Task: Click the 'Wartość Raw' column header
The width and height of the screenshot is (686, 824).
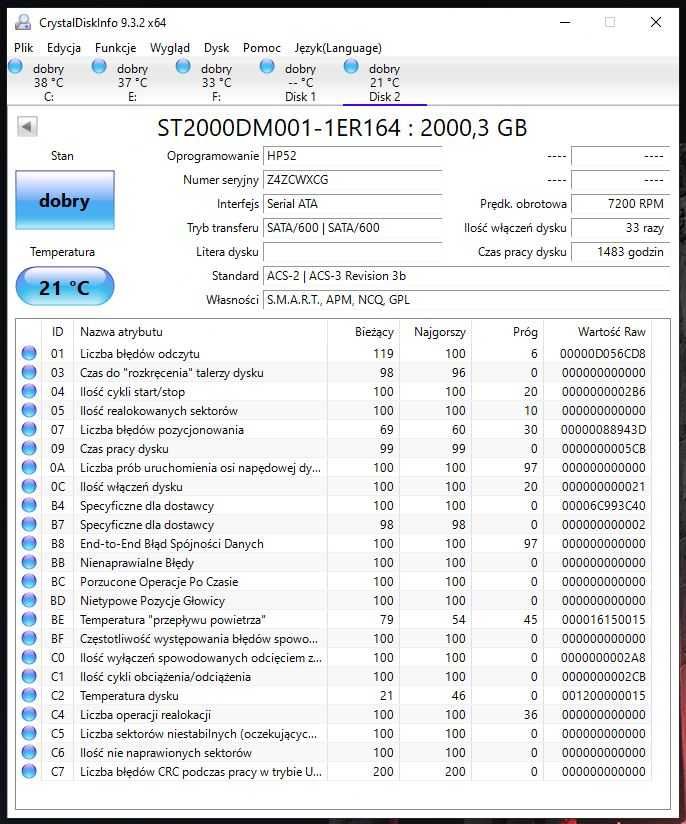Action: click(598, 332)
